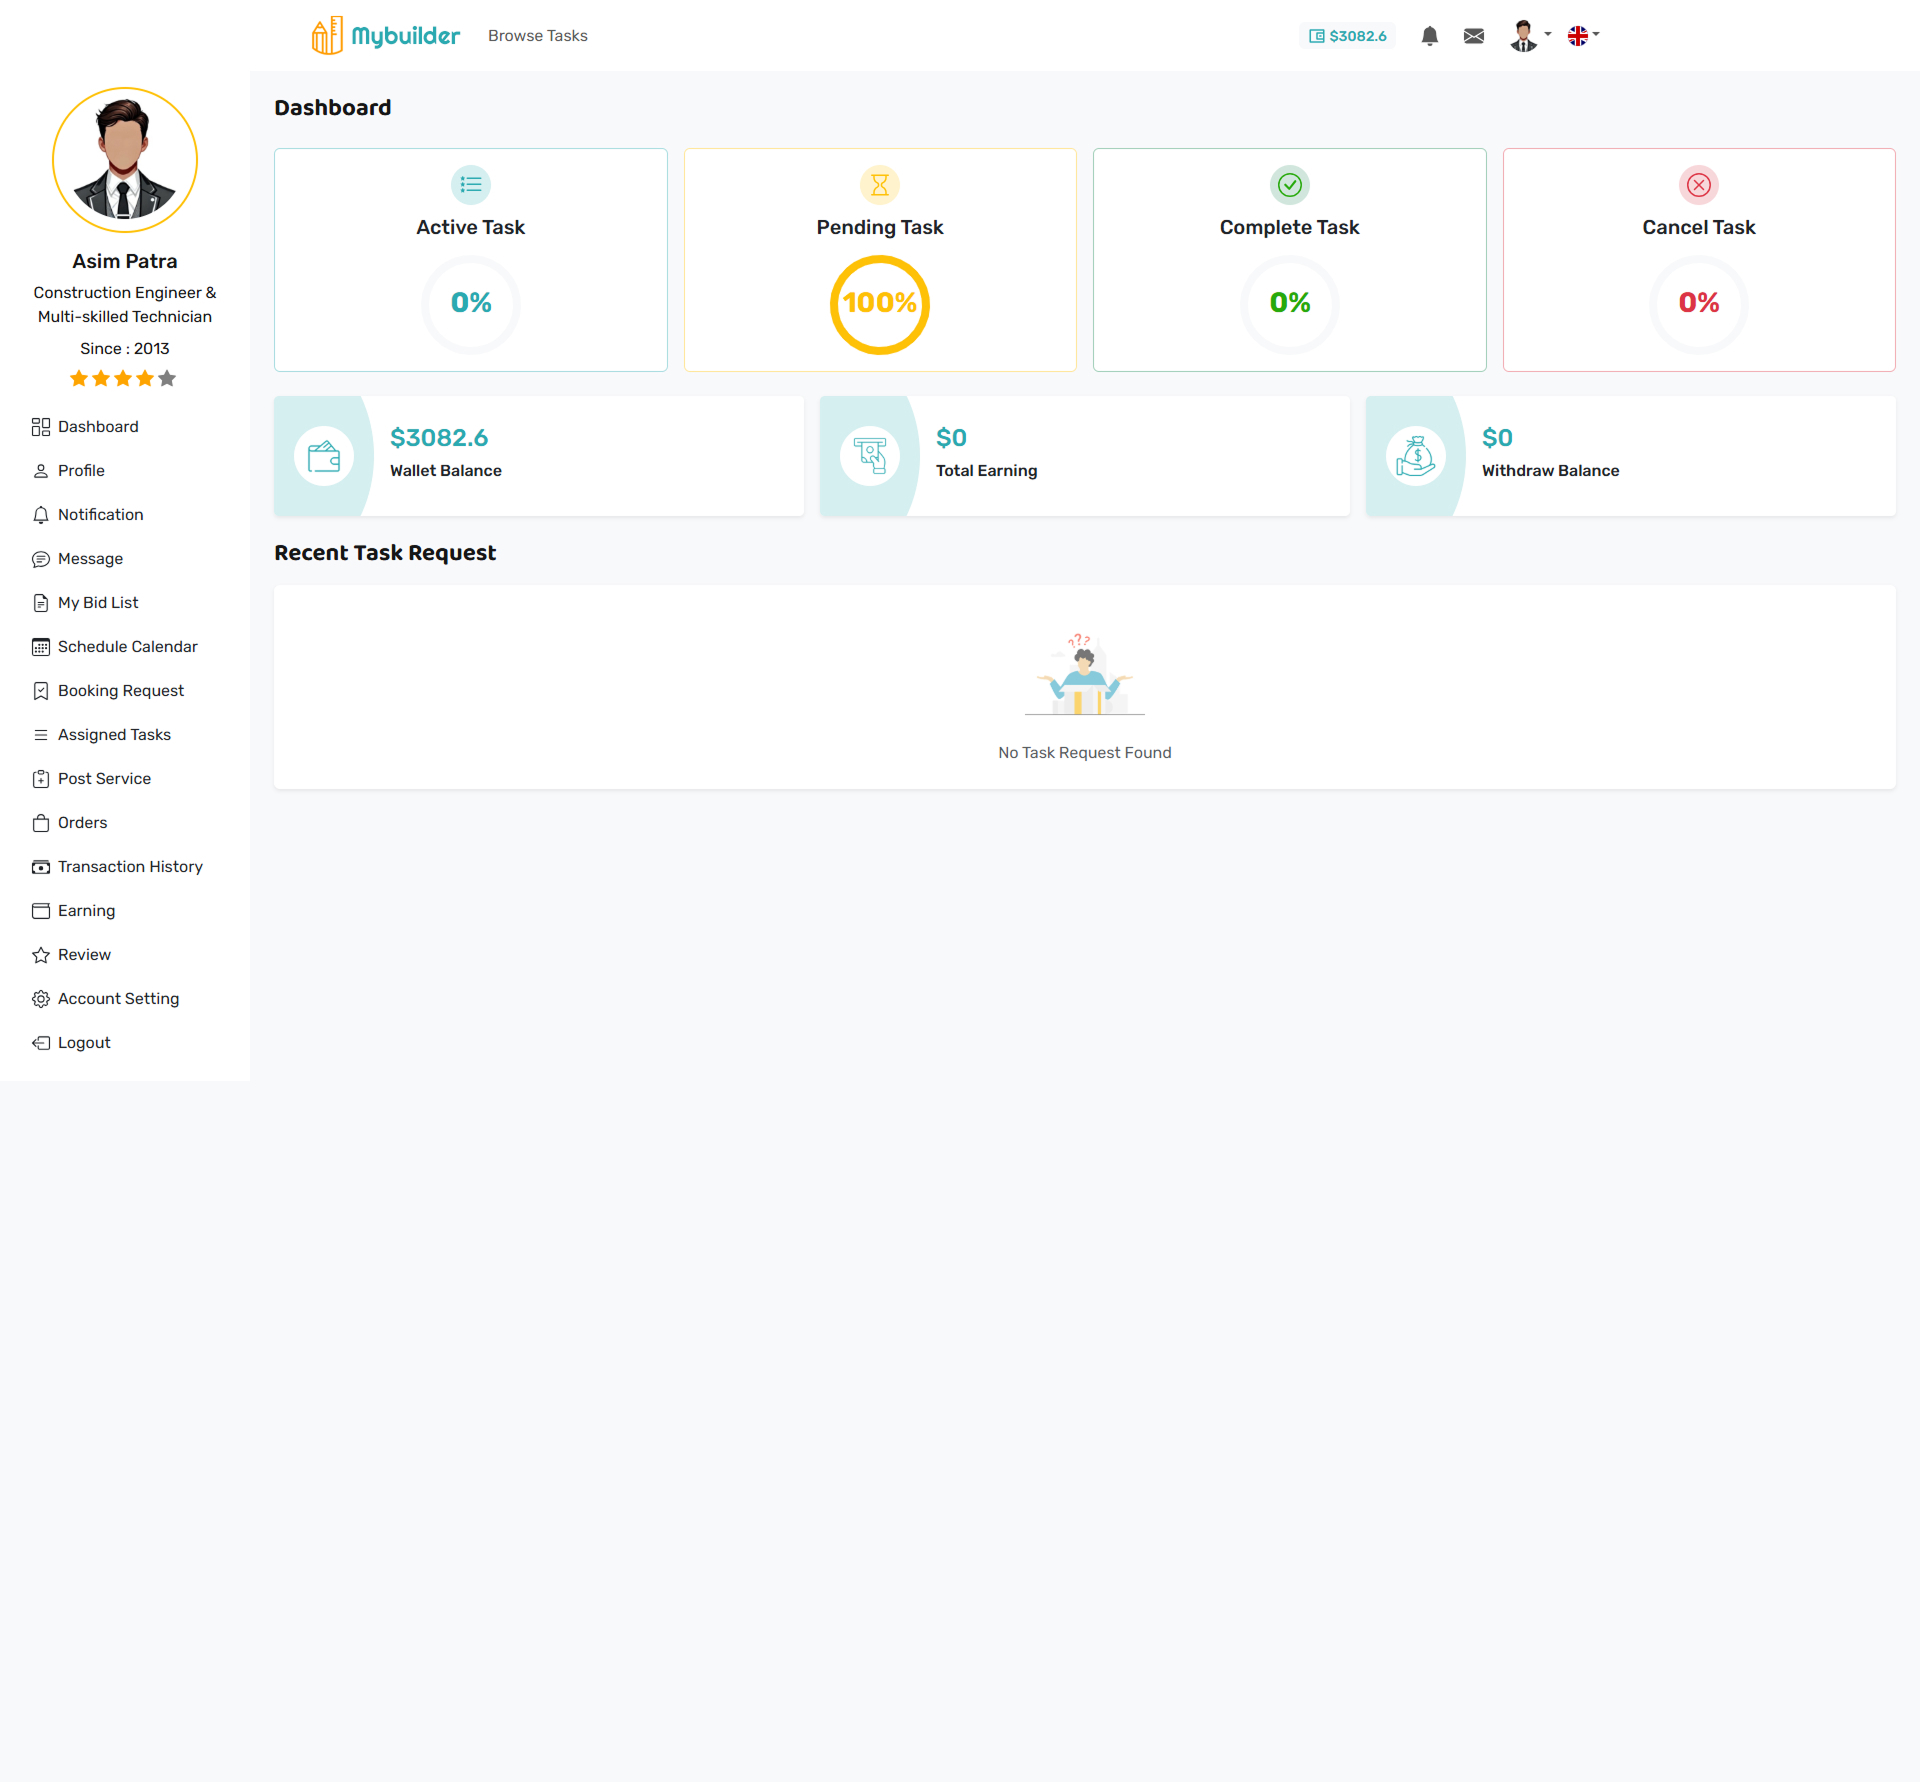Open Transaction History in sidebar
Screen dimensions: 1920x1782
pyautogui.click(x=130, y=867)
